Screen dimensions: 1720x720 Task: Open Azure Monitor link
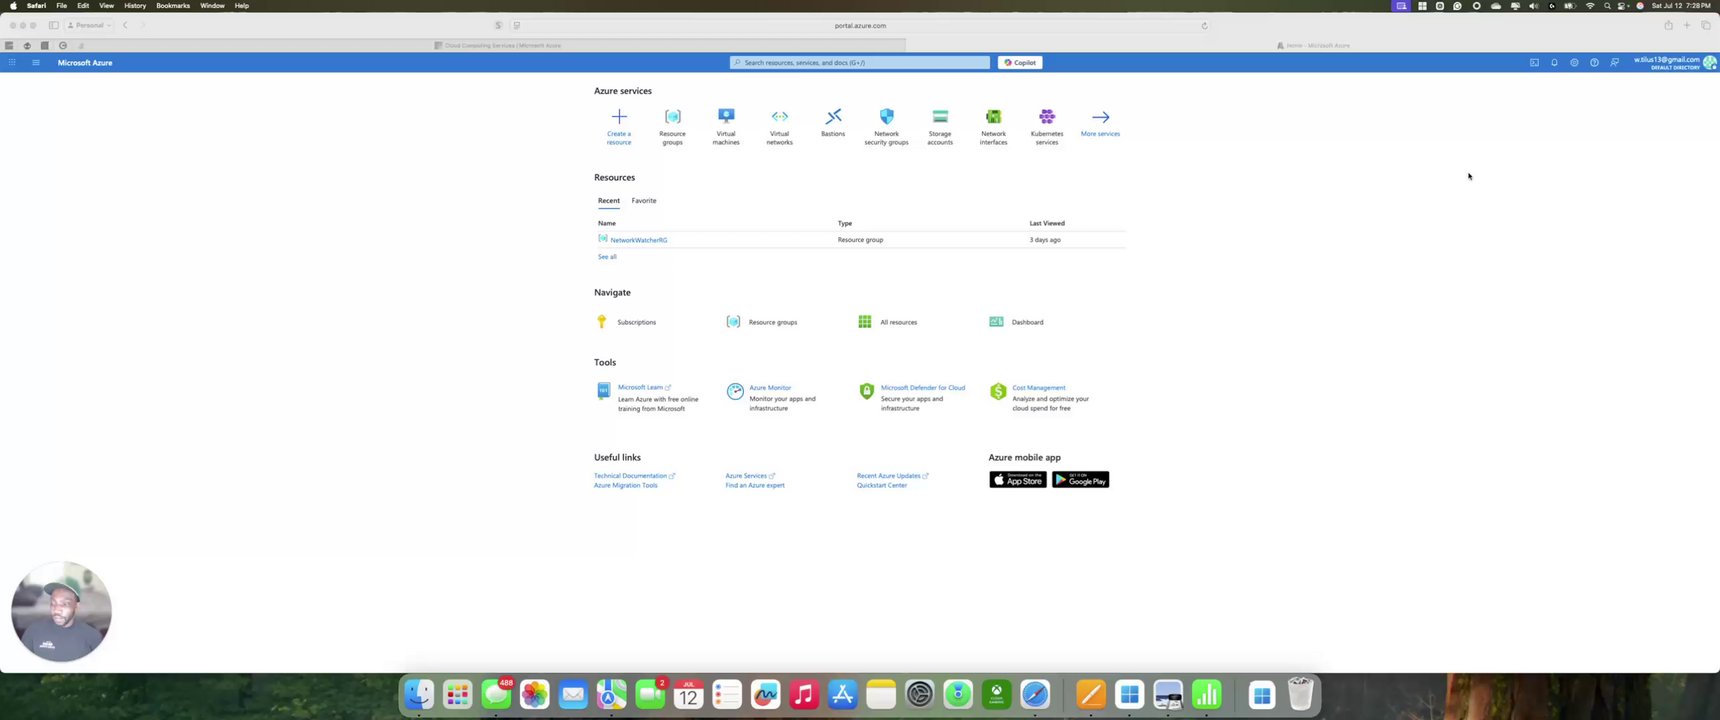tap(770, 387)
